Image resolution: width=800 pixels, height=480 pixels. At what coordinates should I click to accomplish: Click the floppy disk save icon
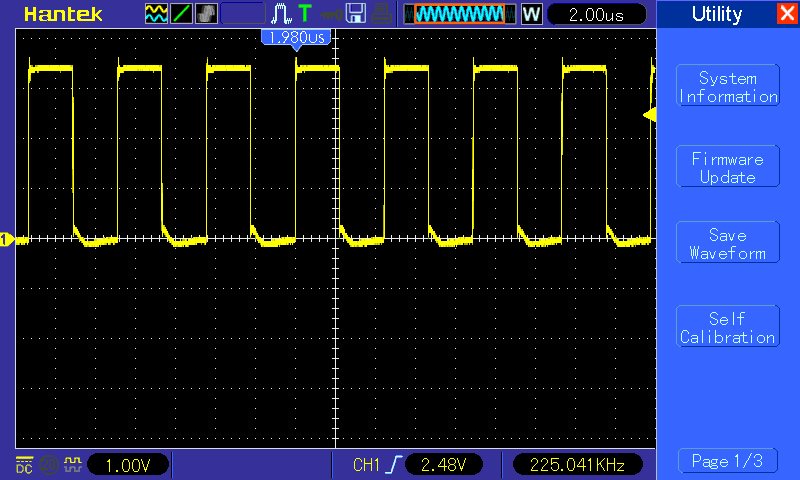355,14
